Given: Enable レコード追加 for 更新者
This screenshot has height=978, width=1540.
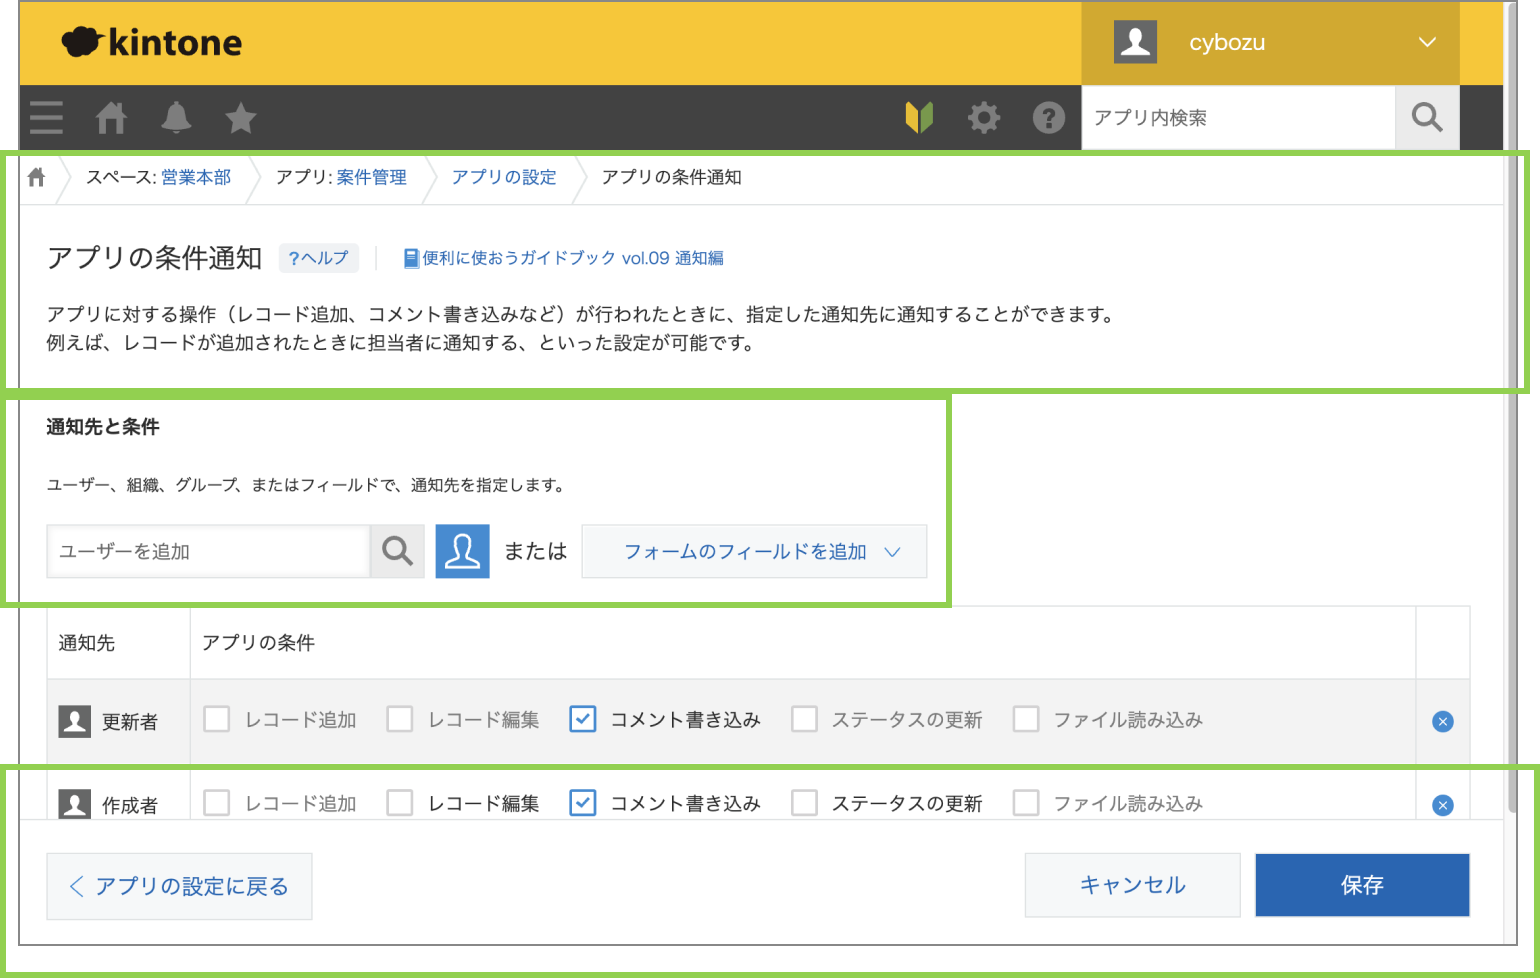Looking at the screenshot, I should [217, 719].
